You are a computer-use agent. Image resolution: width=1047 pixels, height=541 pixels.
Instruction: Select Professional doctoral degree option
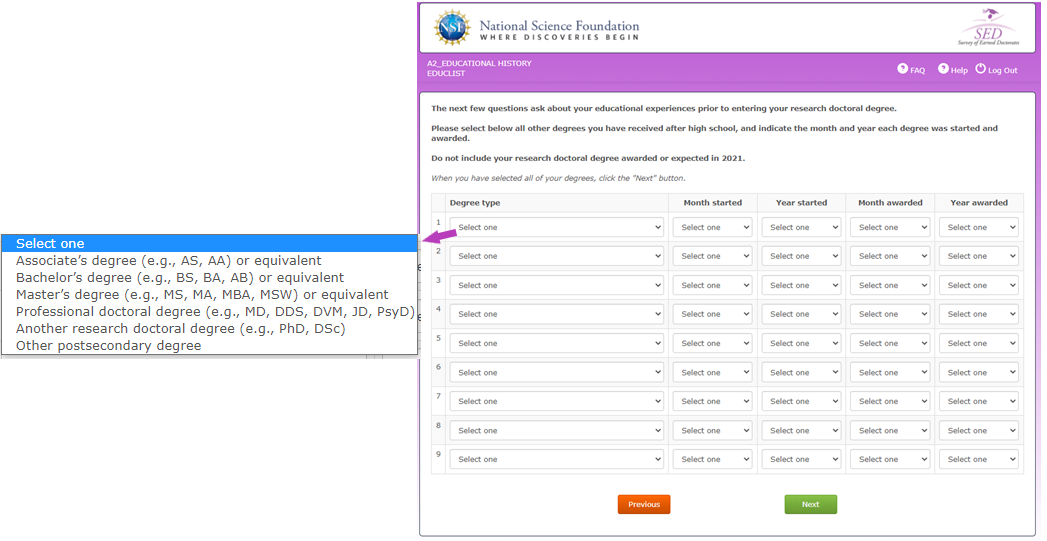(x=214, y=312)
